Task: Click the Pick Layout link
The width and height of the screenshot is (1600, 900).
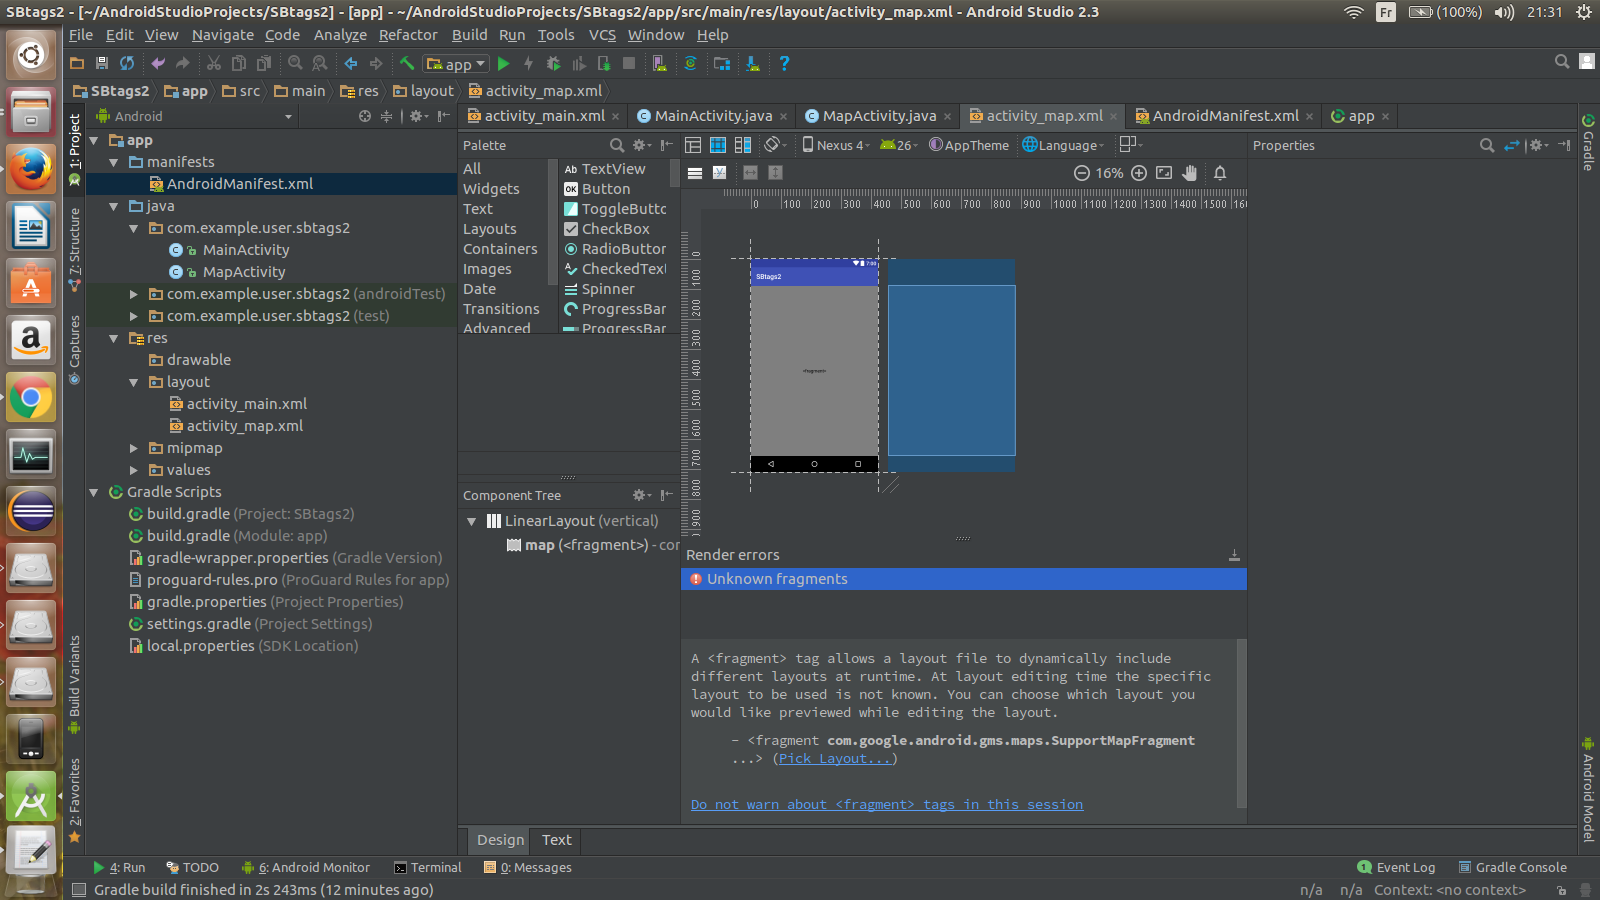Action: [x=835, y=759]
